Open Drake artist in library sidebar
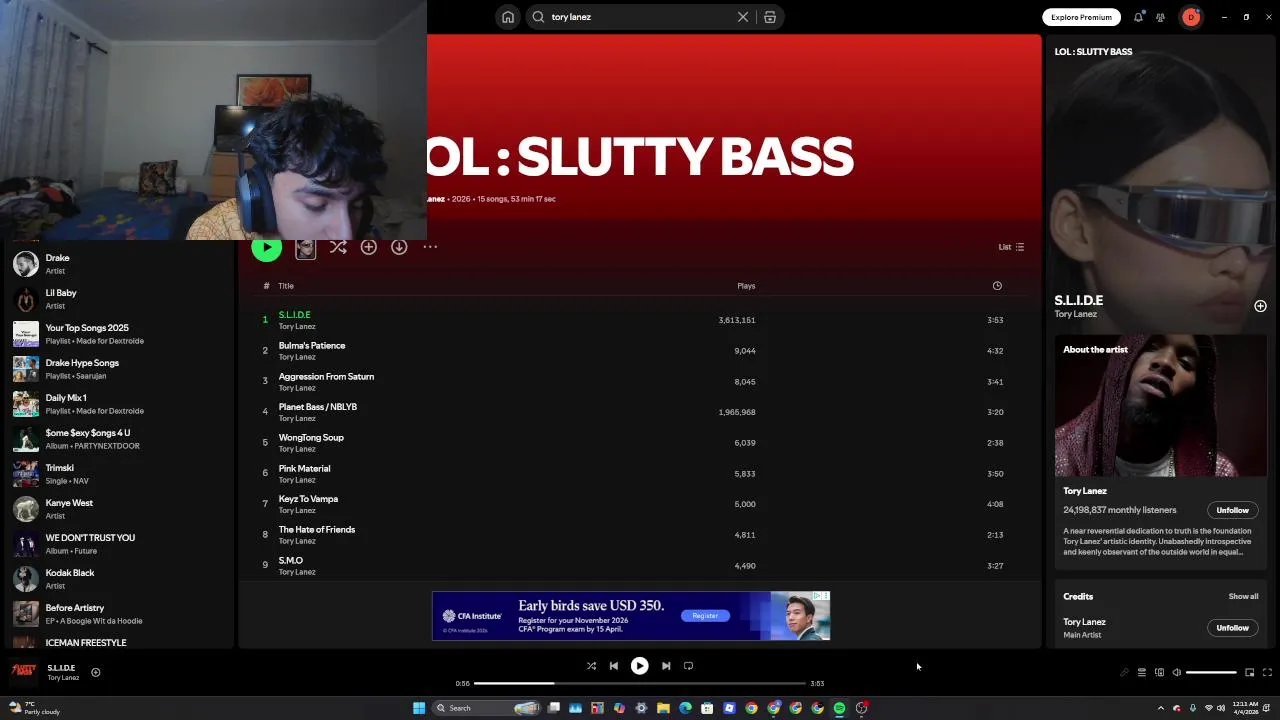Viewport: 1280px width, 720px height. [x=120, y=264]
